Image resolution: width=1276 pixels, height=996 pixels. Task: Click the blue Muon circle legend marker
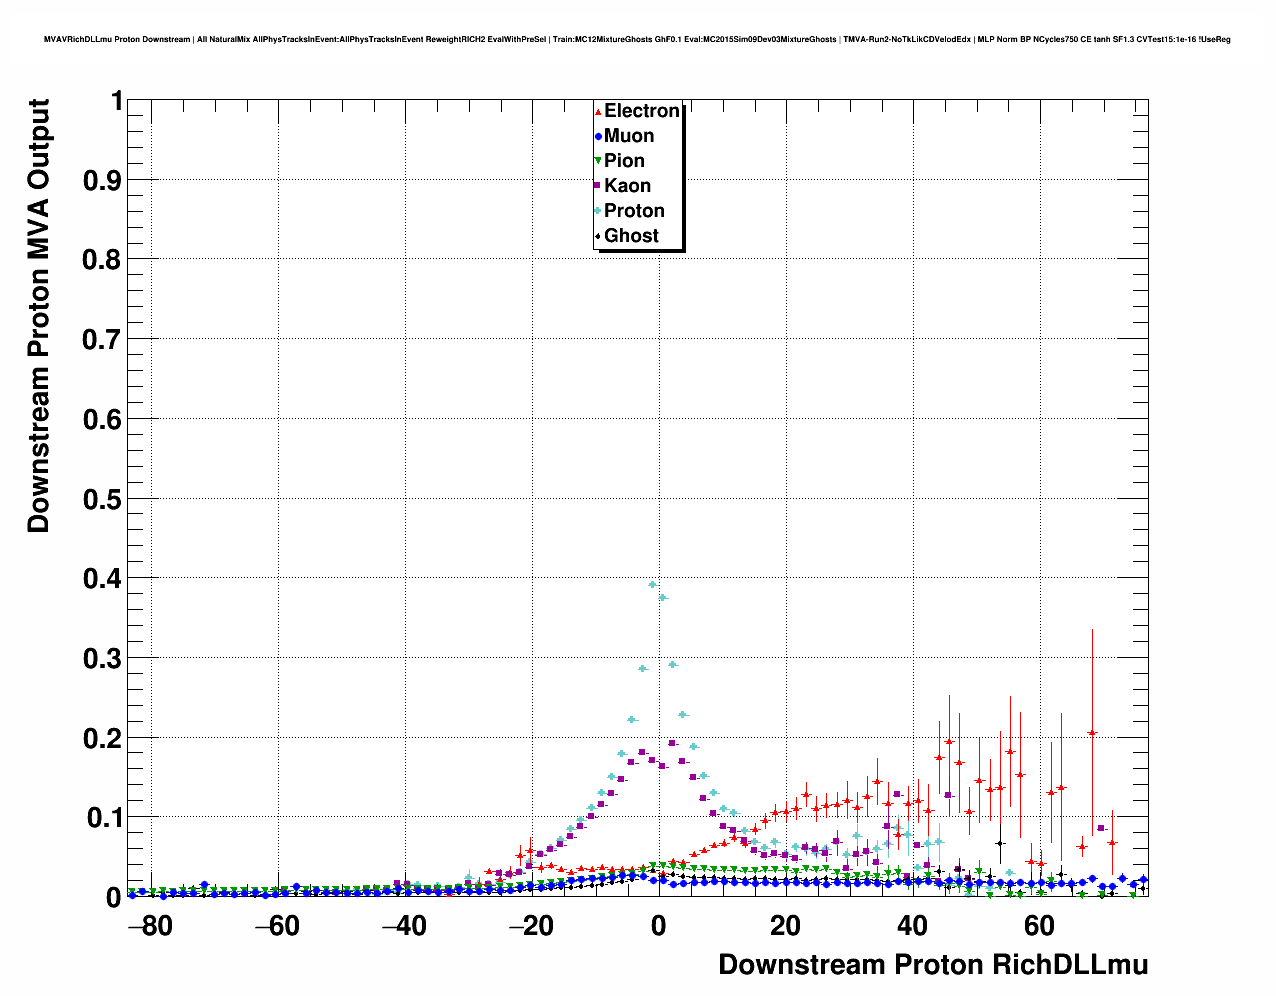tap(599, 137)
